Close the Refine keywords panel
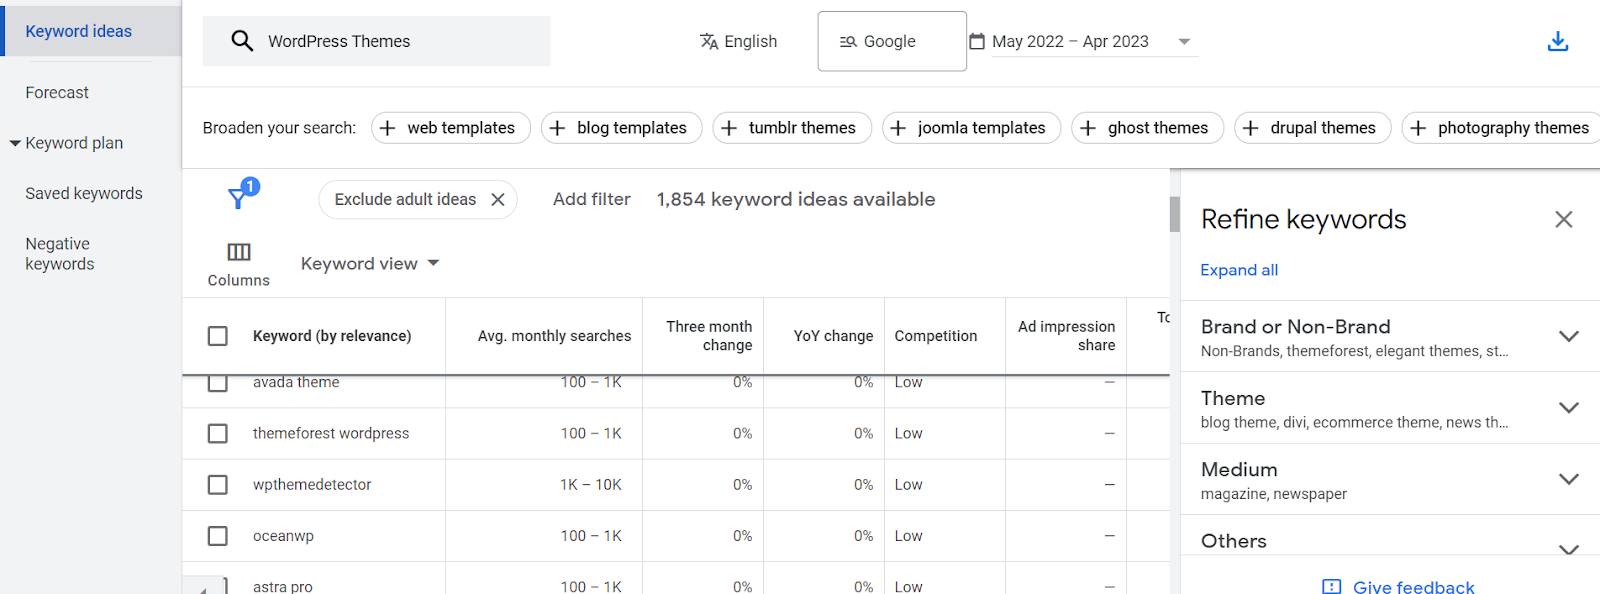The width and height of the screenshot is (1600, 594). tap(1564, 219)
